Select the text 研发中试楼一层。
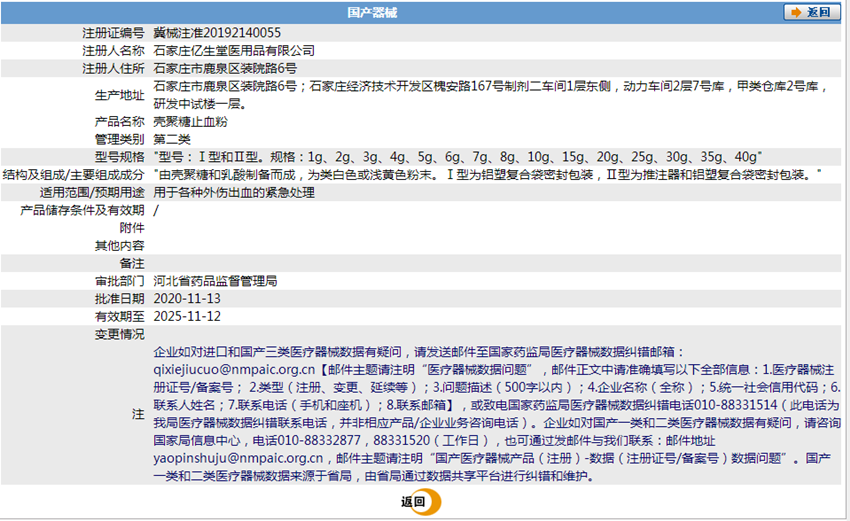Screen dimensions: 850x521 click(x=200, y=104)
